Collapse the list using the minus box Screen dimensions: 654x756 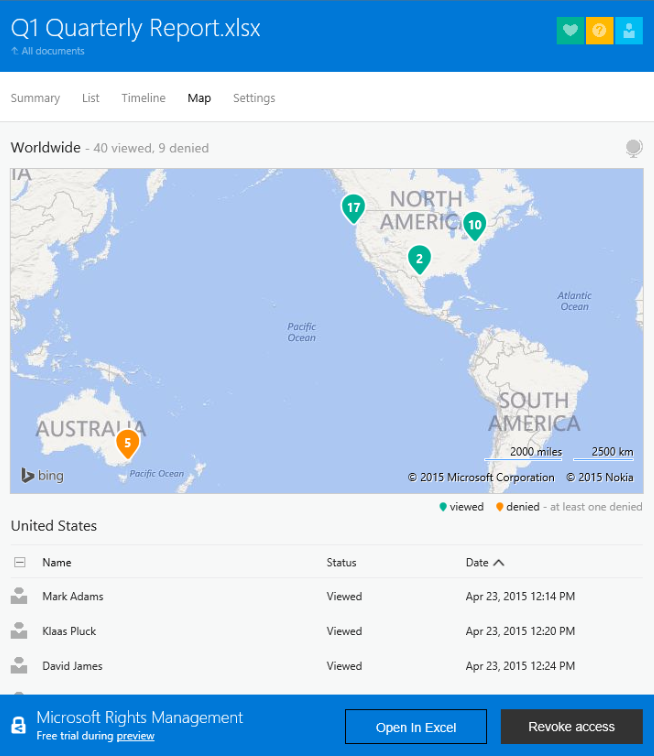pos(19,562)
